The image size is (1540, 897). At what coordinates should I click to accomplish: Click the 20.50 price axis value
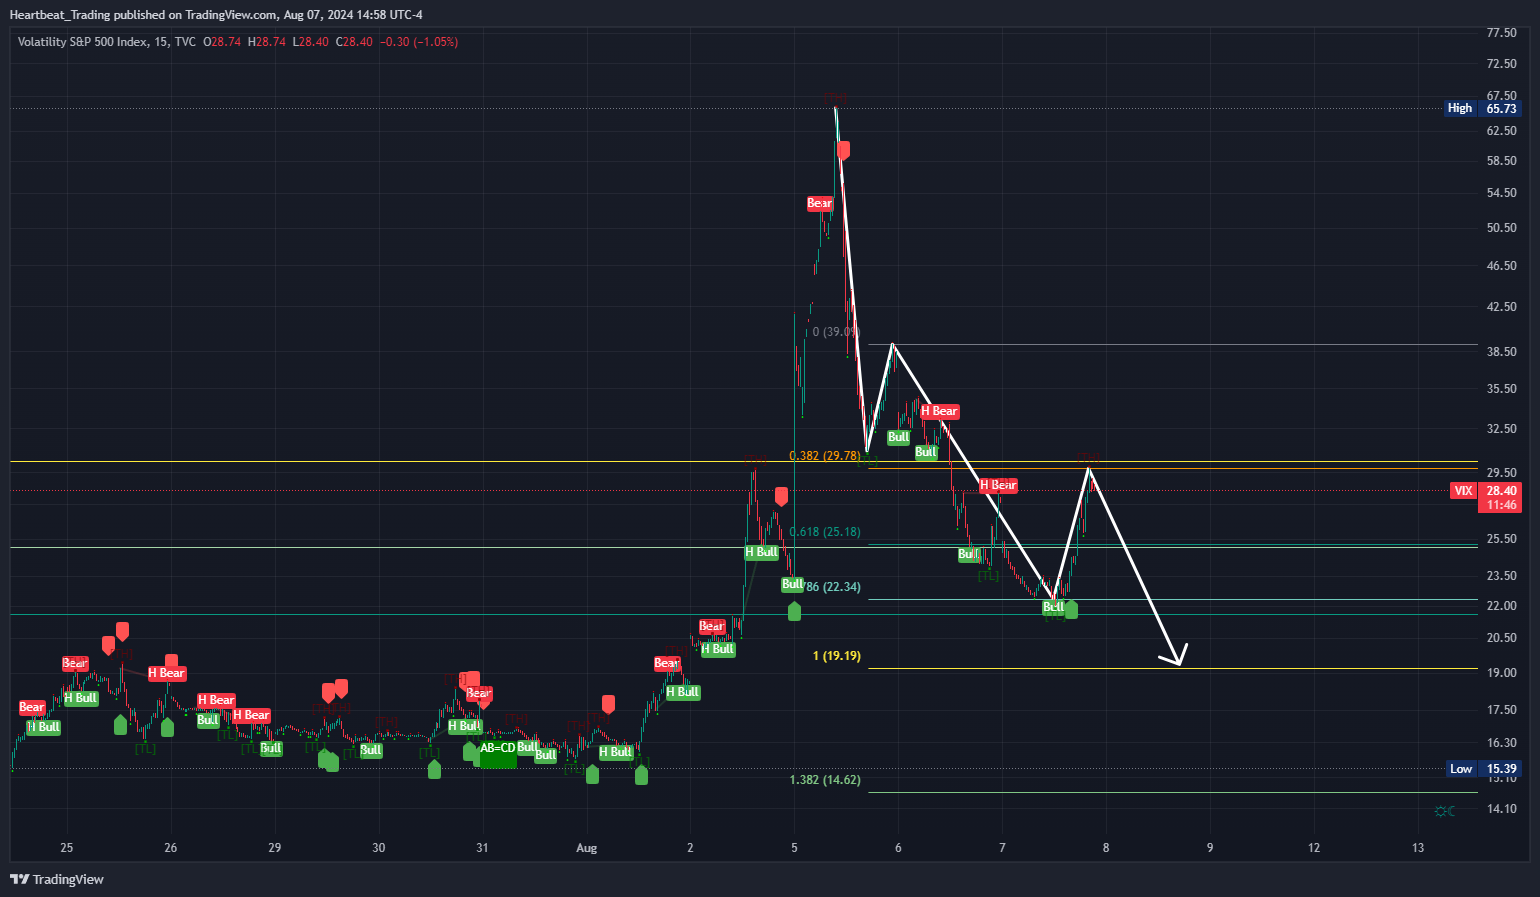coord(1501,637)
